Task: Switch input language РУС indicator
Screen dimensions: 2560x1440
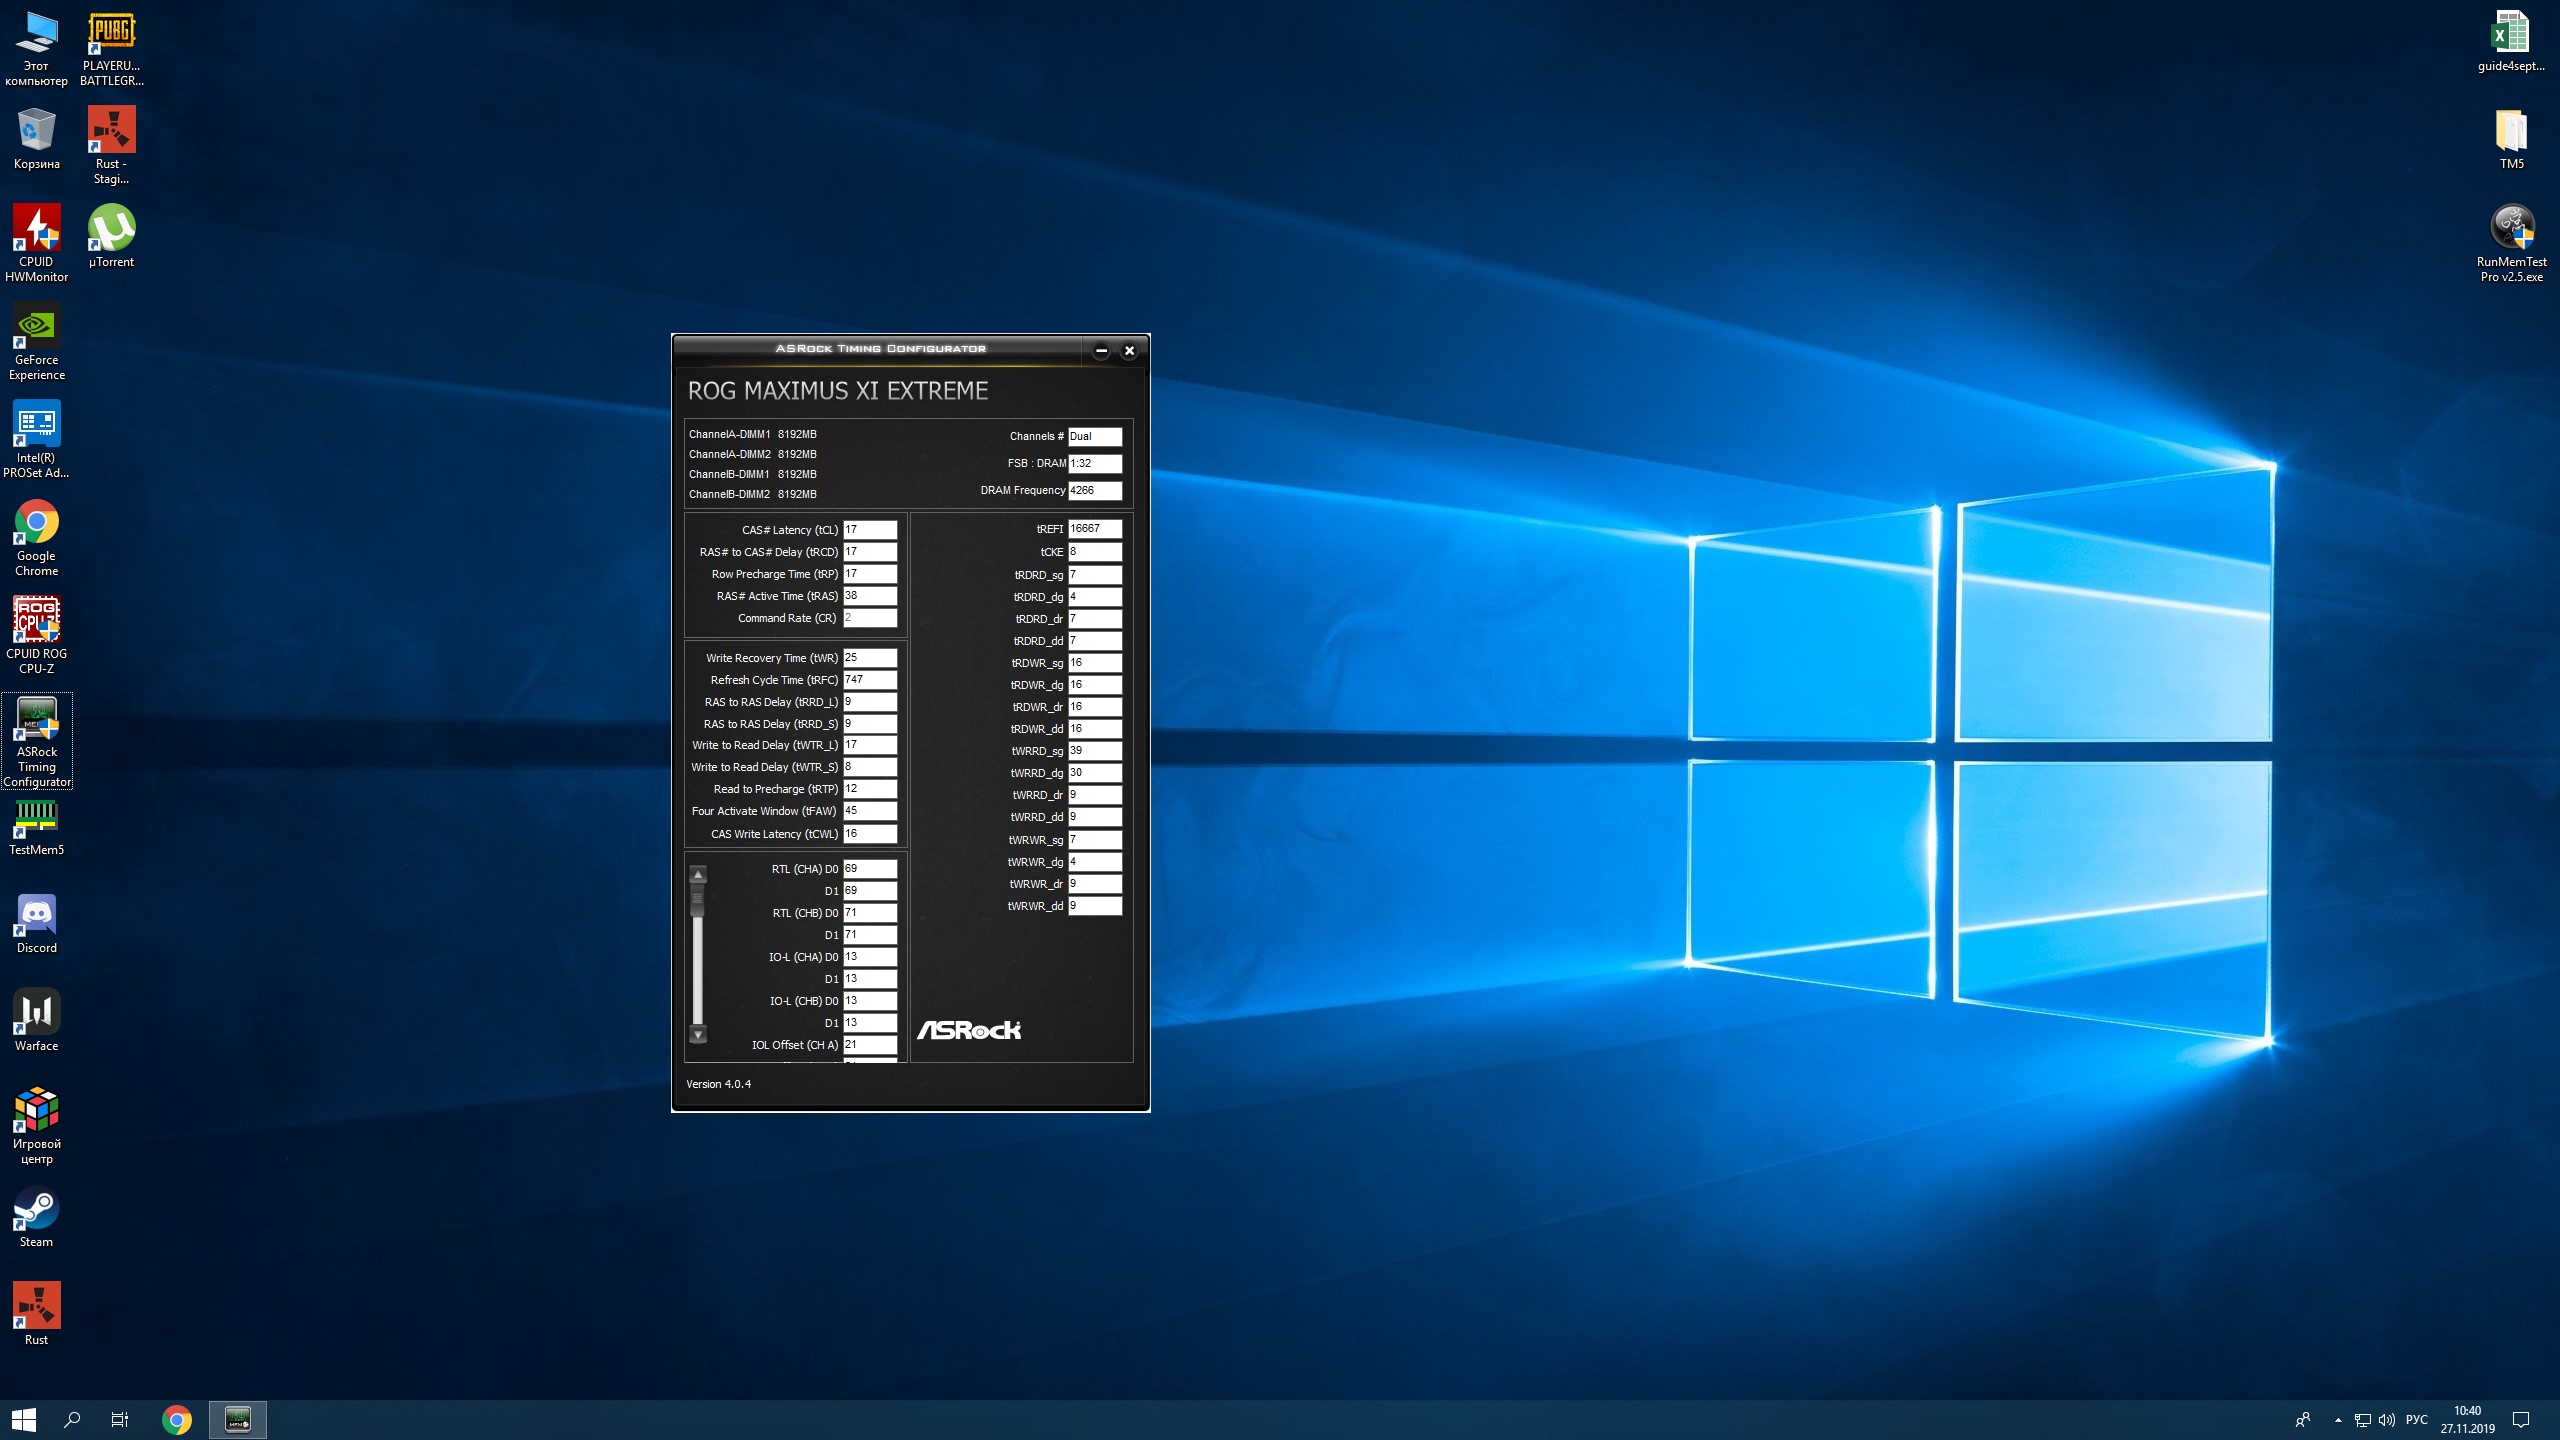Action: pos(2417,1420)
